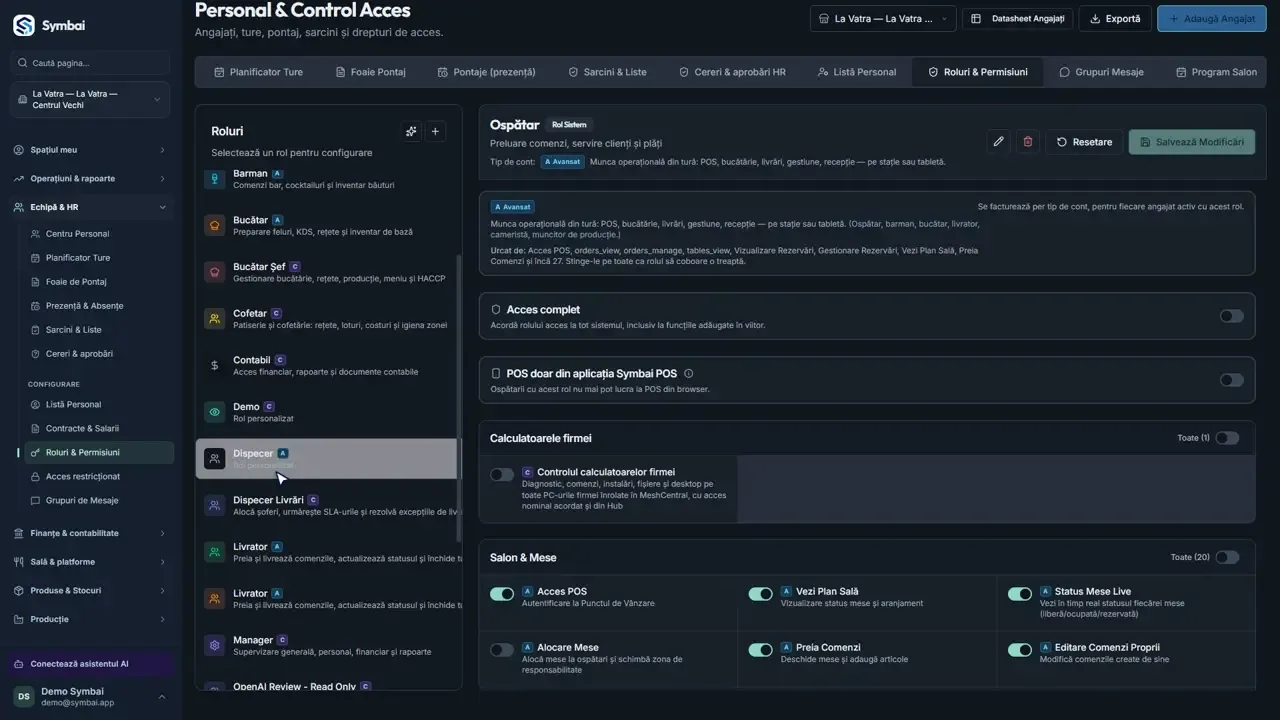Click the info icon beside POS doar din aplicația
The image size is (1280, 720).
point(688,374)
